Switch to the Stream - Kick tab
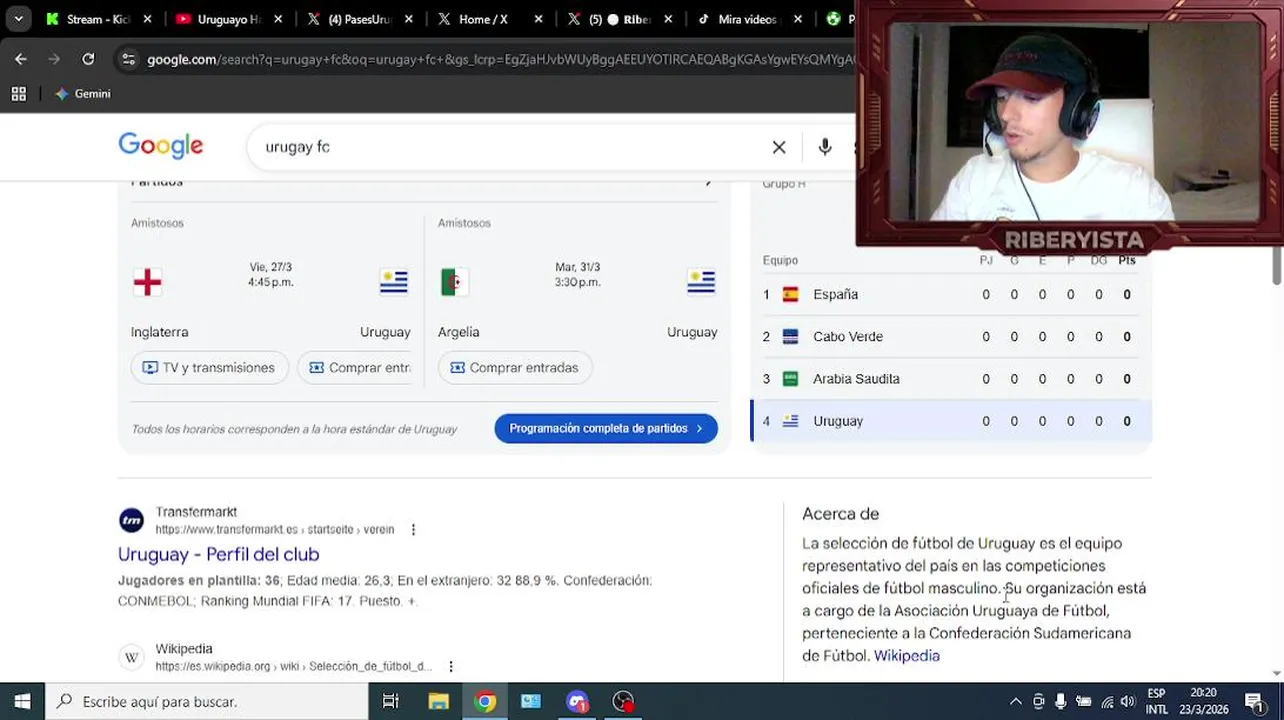 click(x=97, y=19)
